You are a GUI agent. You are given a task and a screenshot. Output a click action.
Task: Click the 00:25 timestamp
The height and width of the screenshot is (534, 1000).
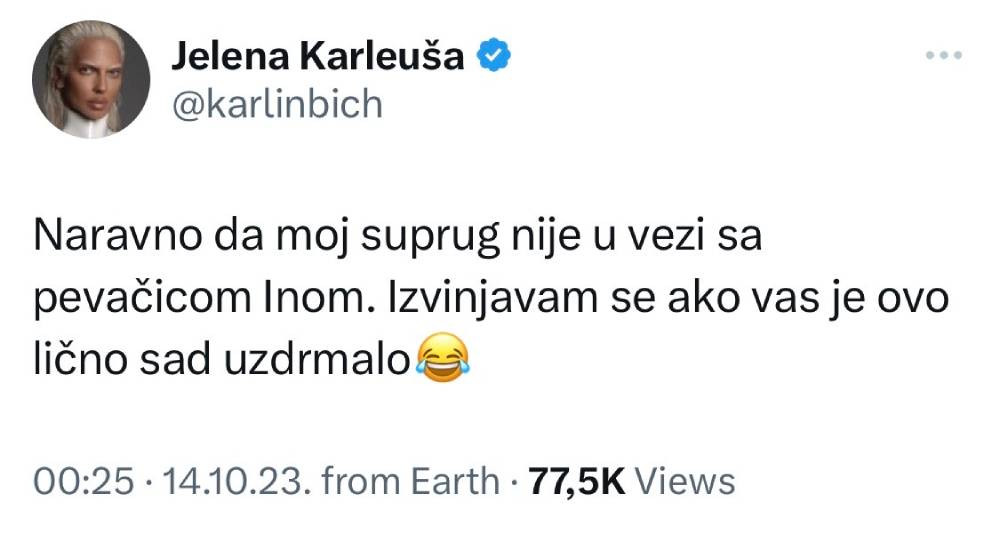[x=83, y=481]
